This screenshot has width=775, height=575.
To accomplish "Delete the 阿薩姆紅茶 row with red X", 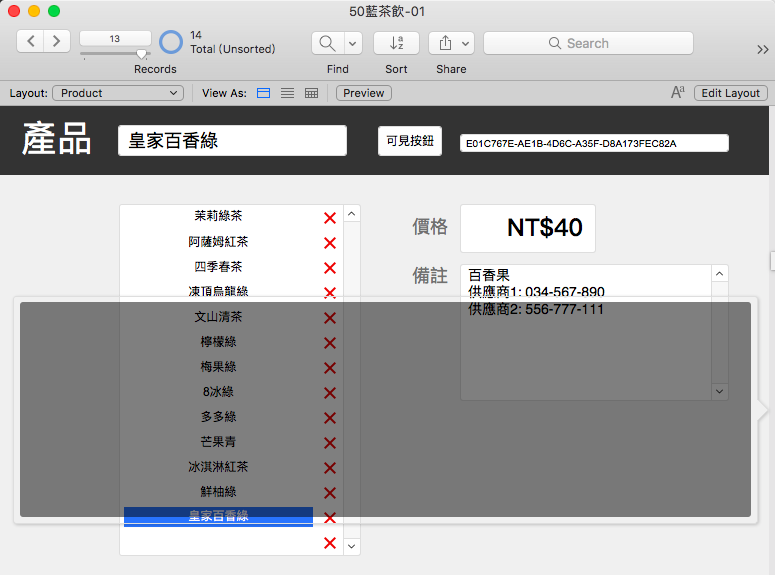I will [330, 243].
